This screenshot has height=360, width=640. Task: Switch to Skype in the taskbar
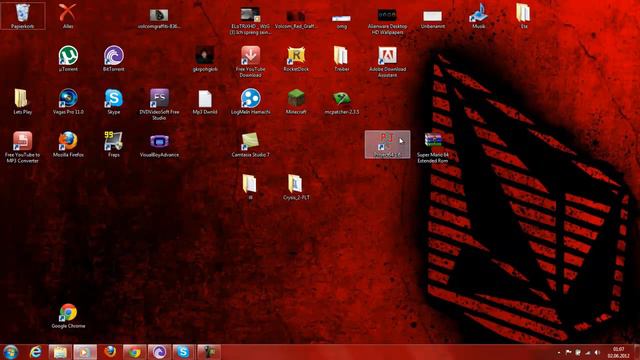pos(183,352)
